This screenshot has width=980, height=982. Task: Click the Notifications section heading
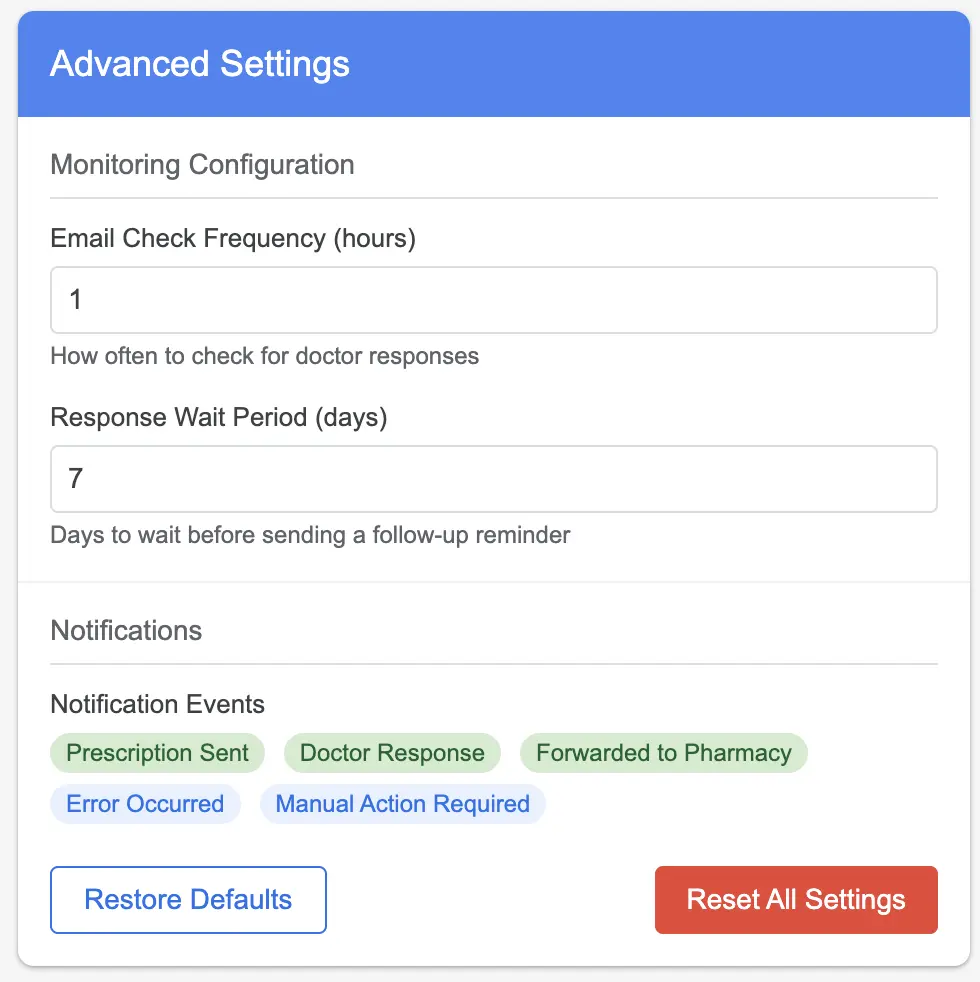126,631
